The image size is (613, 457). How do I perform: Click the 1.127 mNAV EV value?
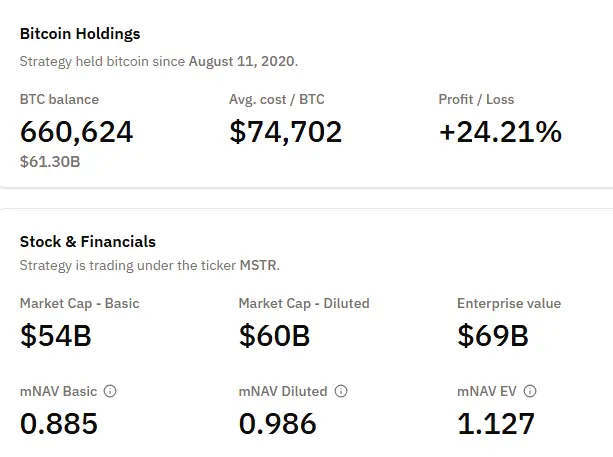point(496,424)
